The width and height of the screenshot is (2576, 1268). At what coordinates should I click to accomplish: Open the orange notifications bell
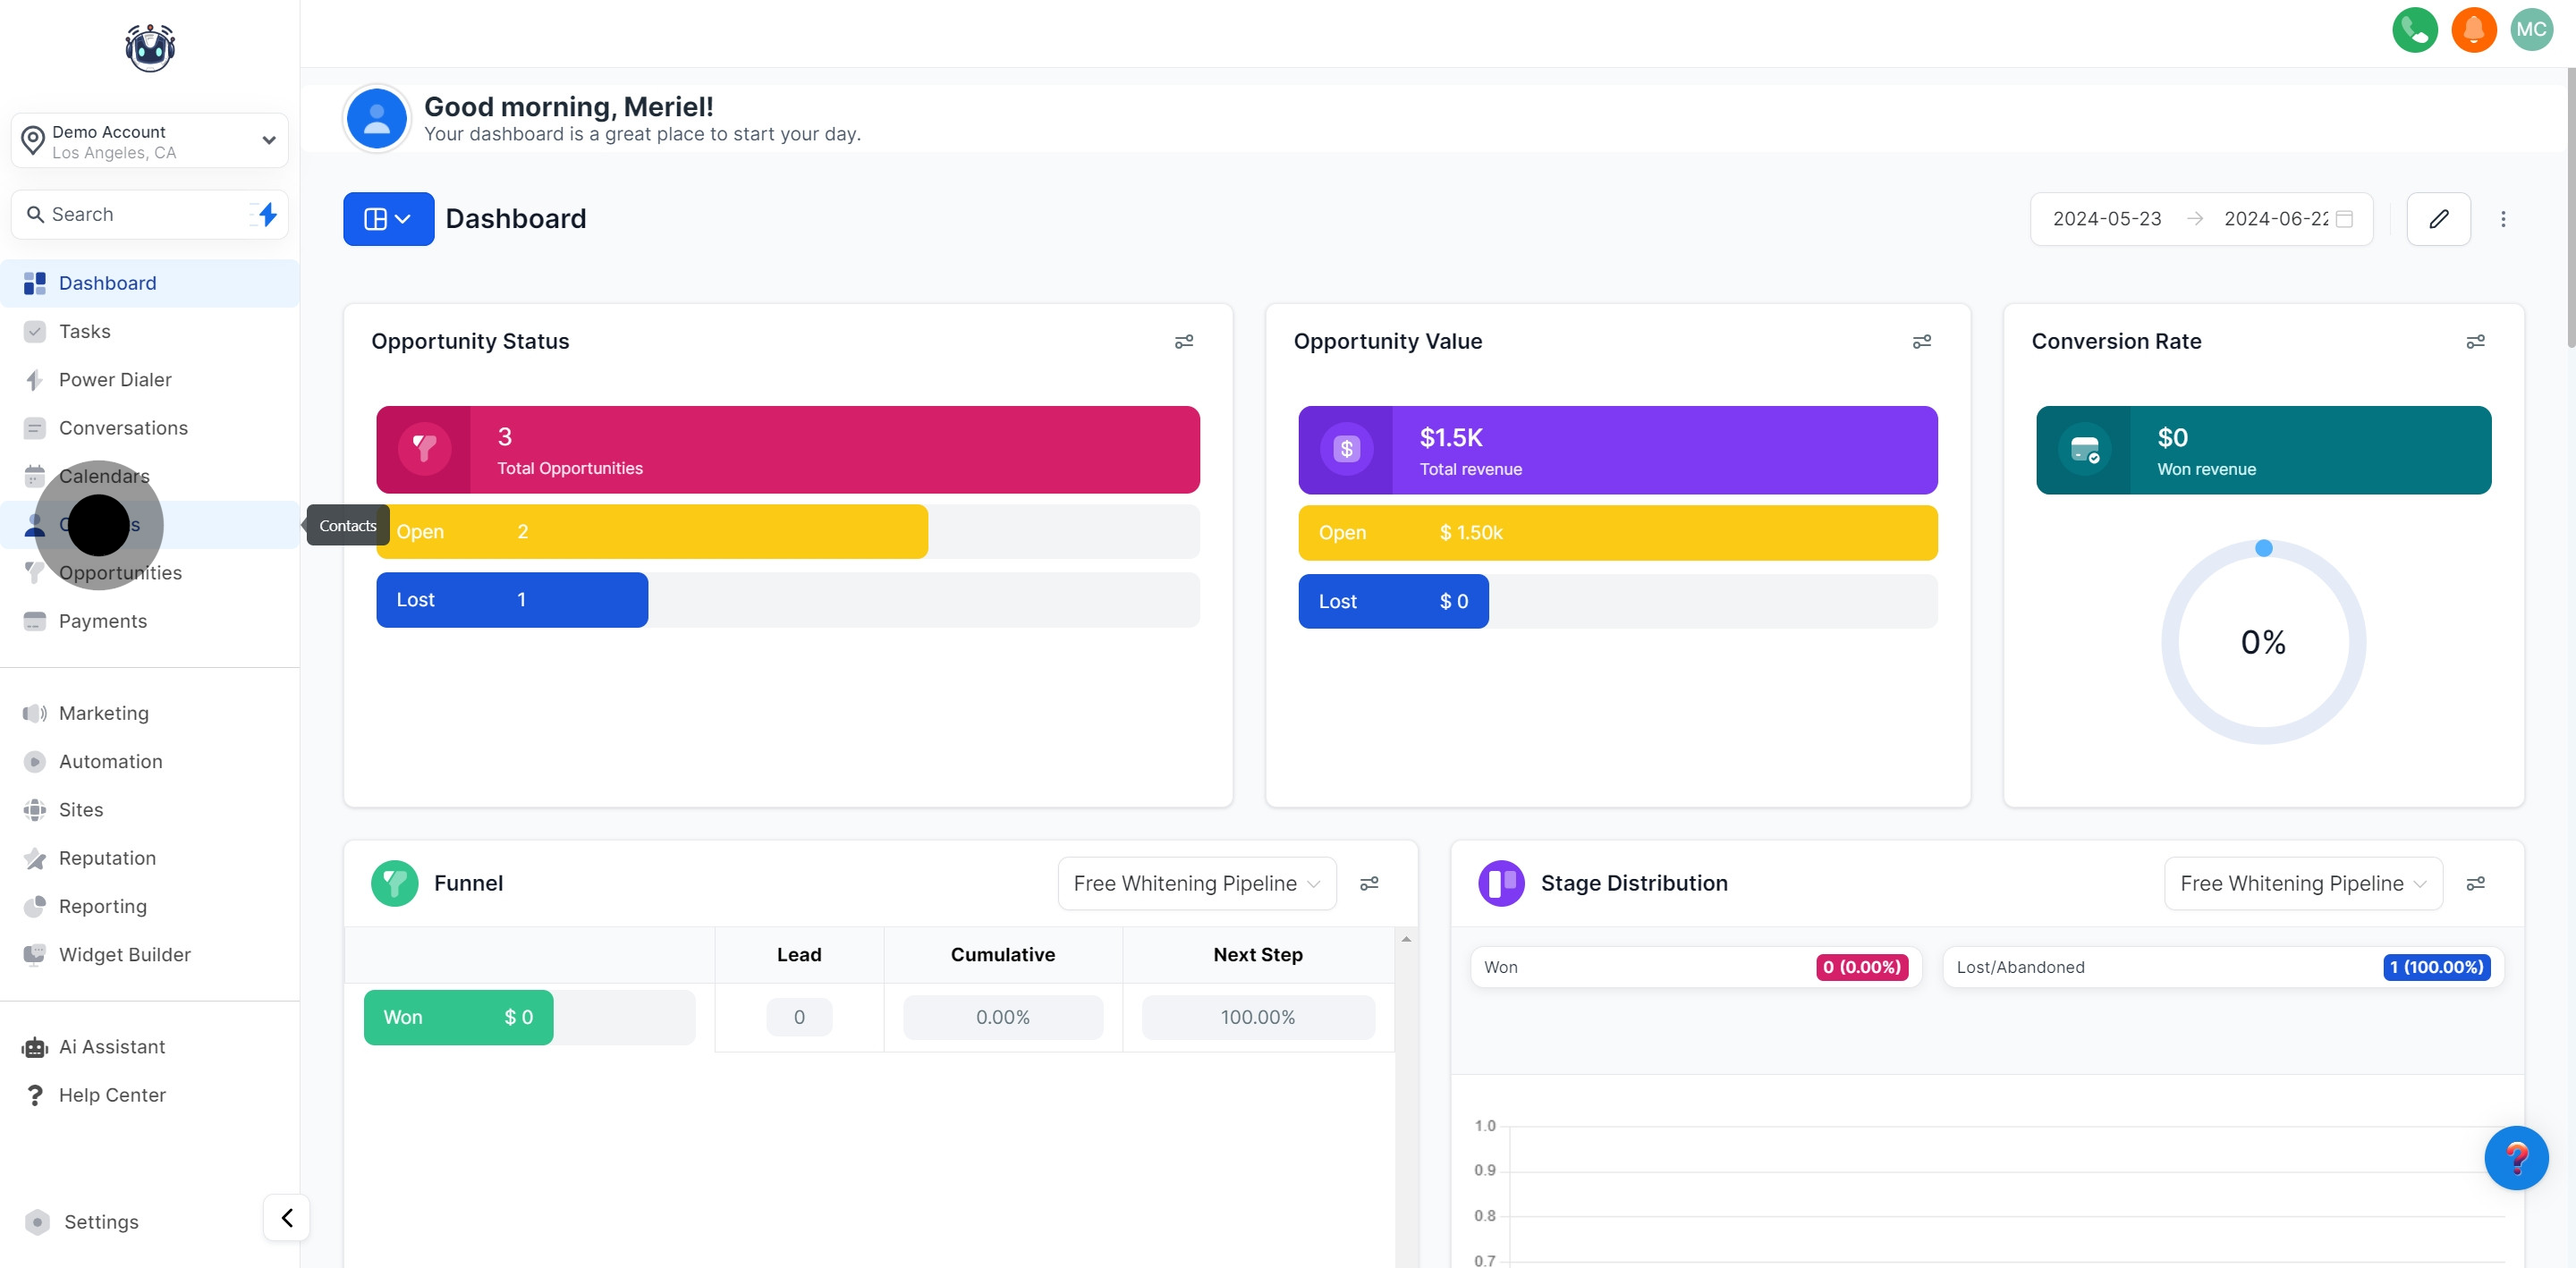pyautogui.click(x=2473, y=30)
